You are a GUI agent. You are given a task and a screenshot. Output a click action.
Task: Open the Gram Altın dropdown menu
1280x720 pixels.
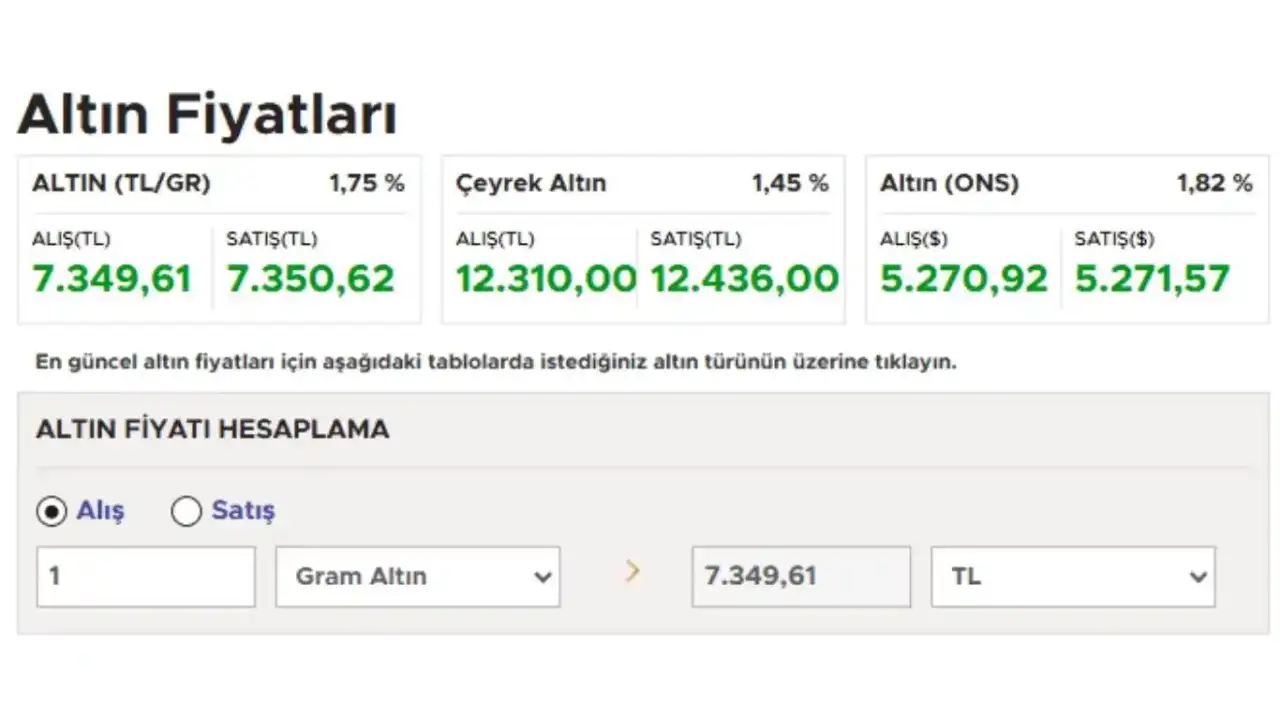[418, 576]
